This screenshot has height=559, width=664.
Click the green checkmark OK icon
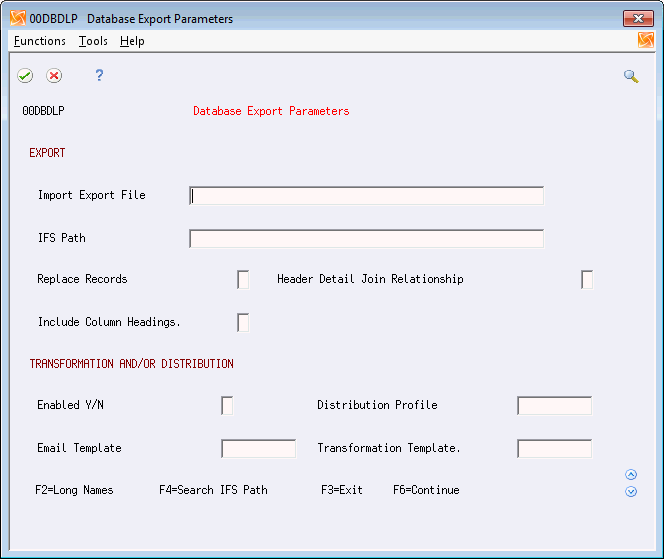point(25,76)
